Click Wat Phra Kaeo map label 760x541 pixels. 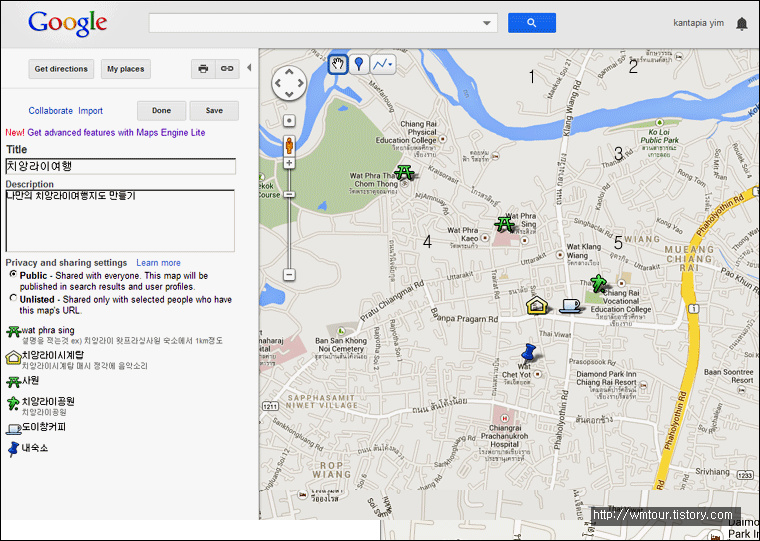point(462,234)
